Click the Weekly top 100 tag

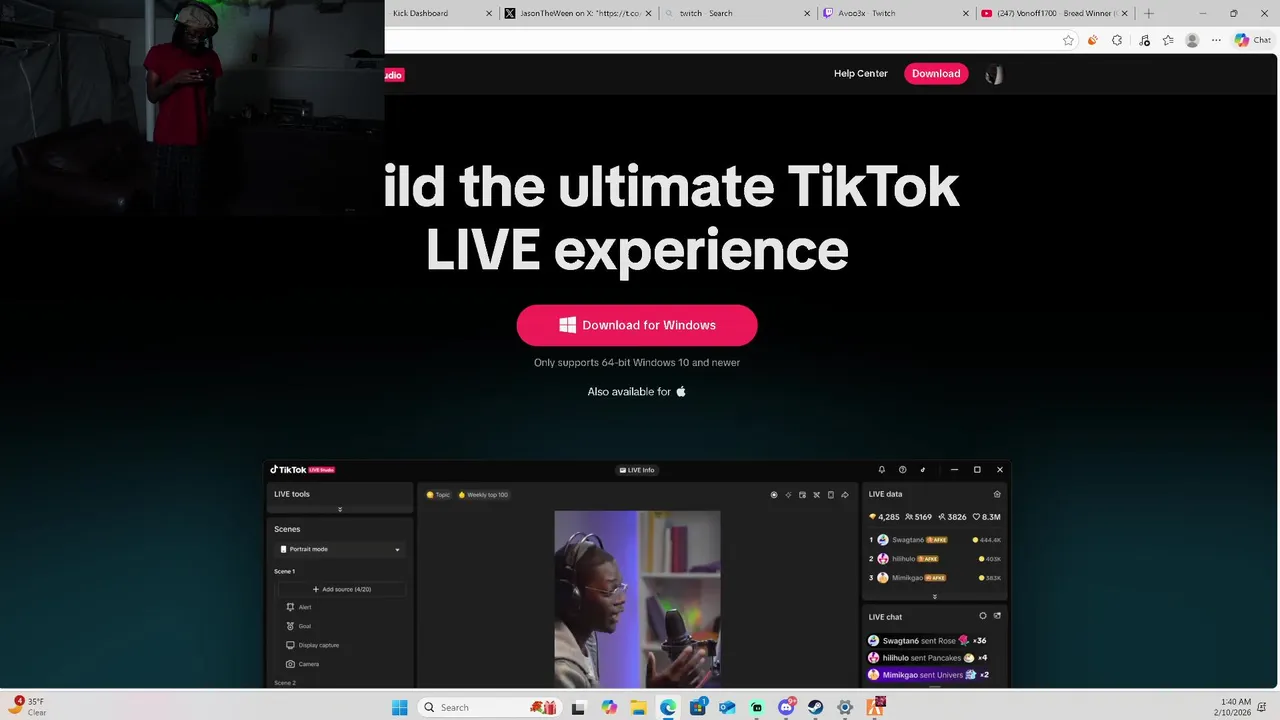coord(483,495)
